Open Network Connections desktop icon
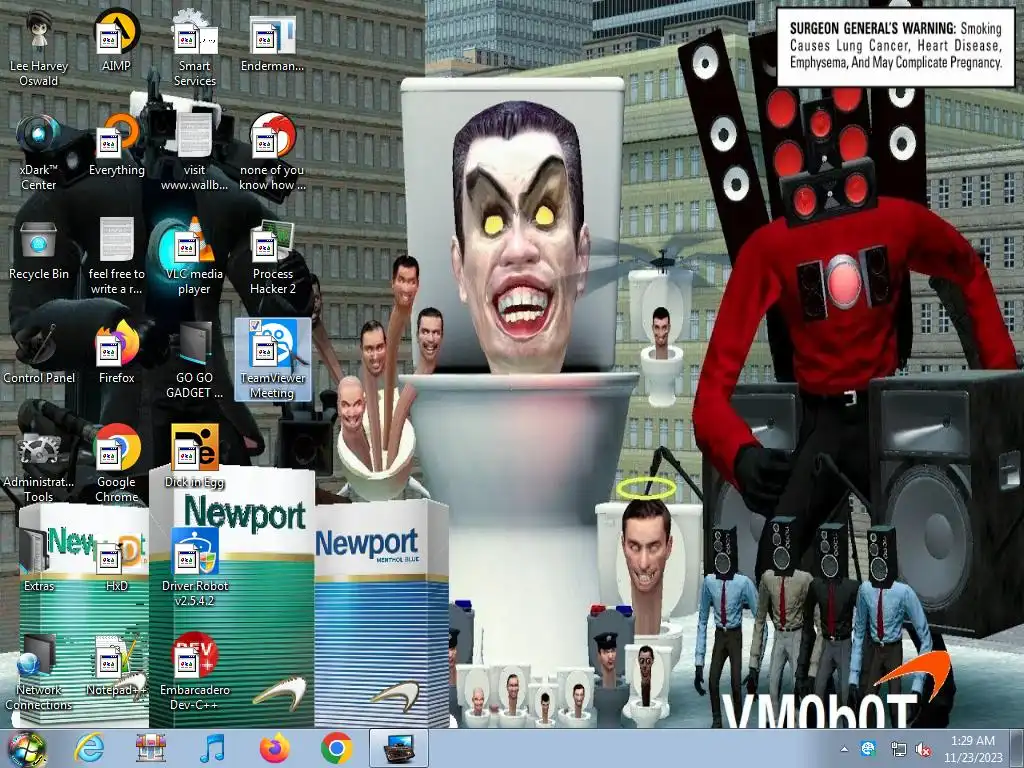 (39, 672)
